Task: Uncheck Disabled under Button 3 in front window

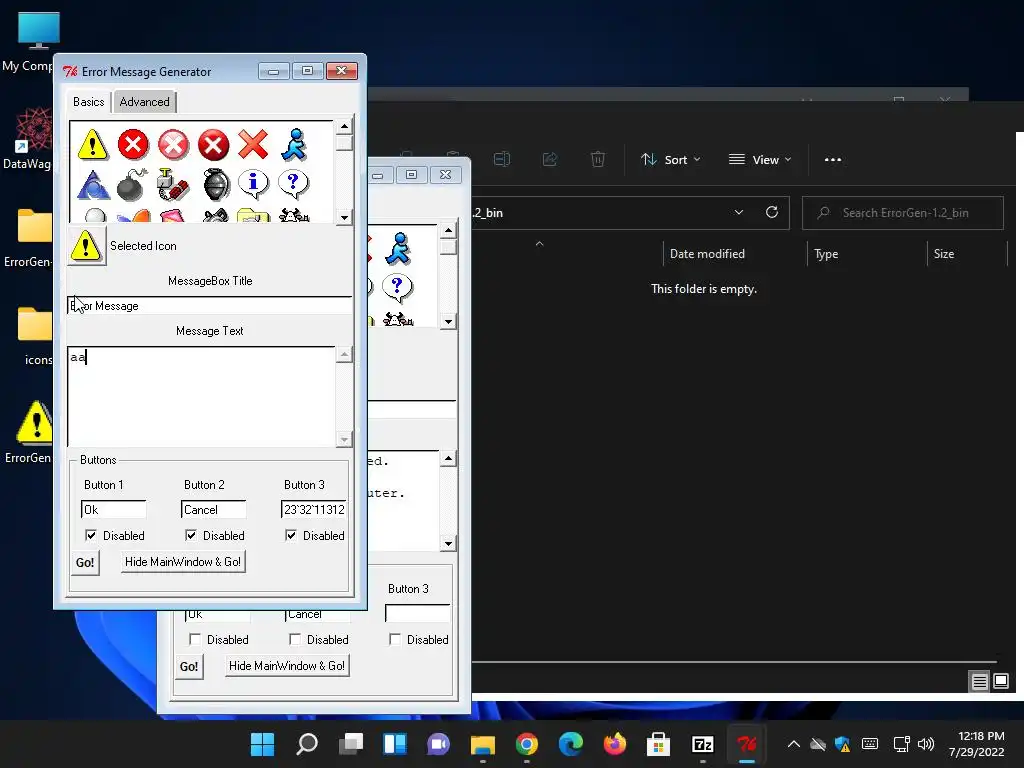Action: (x=291, y=536)
